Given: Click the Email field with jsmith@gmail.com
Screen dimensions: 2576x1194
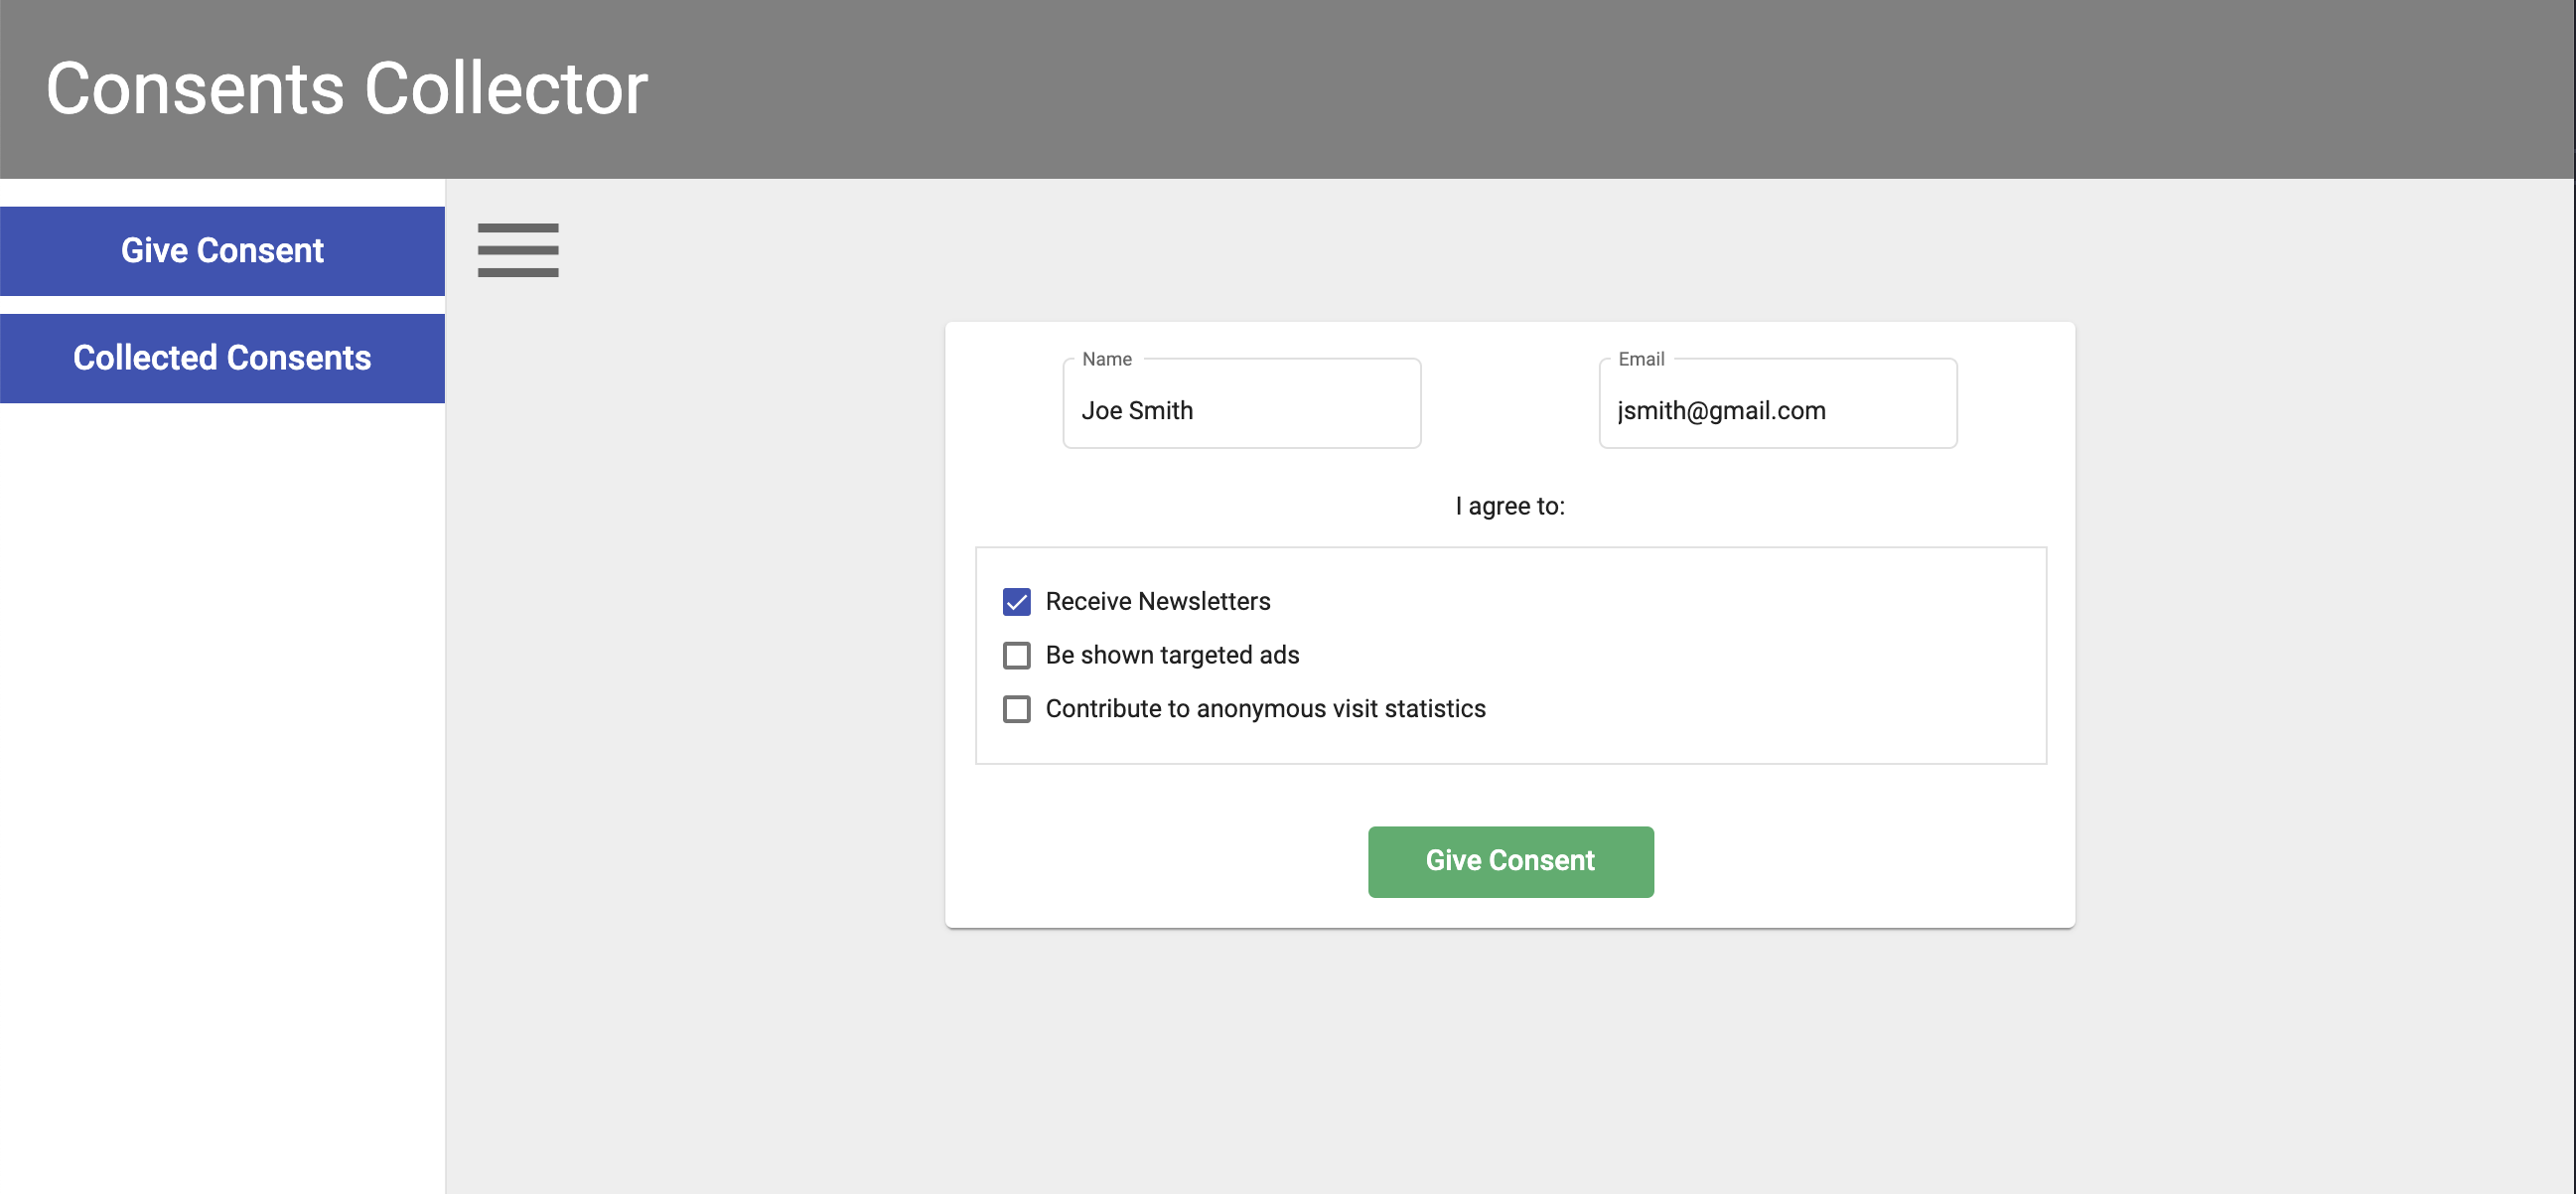Looking at the screenshot, I should (1777, 409).
